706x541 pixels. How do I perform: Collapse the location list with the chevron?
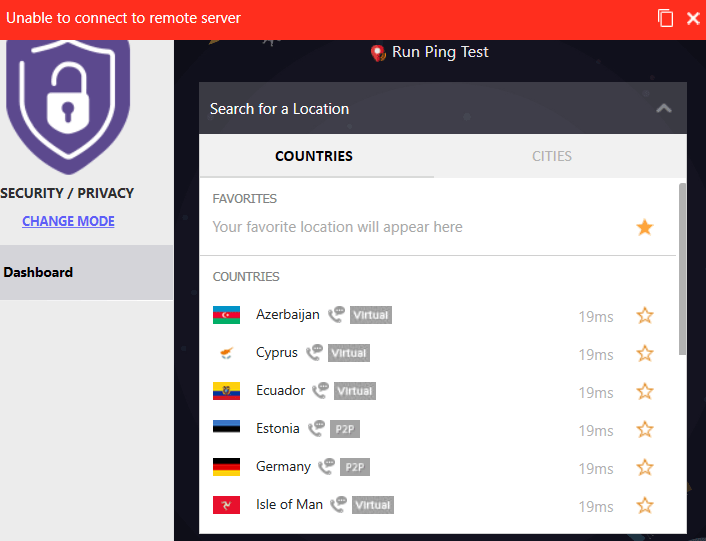pos(664,108)
